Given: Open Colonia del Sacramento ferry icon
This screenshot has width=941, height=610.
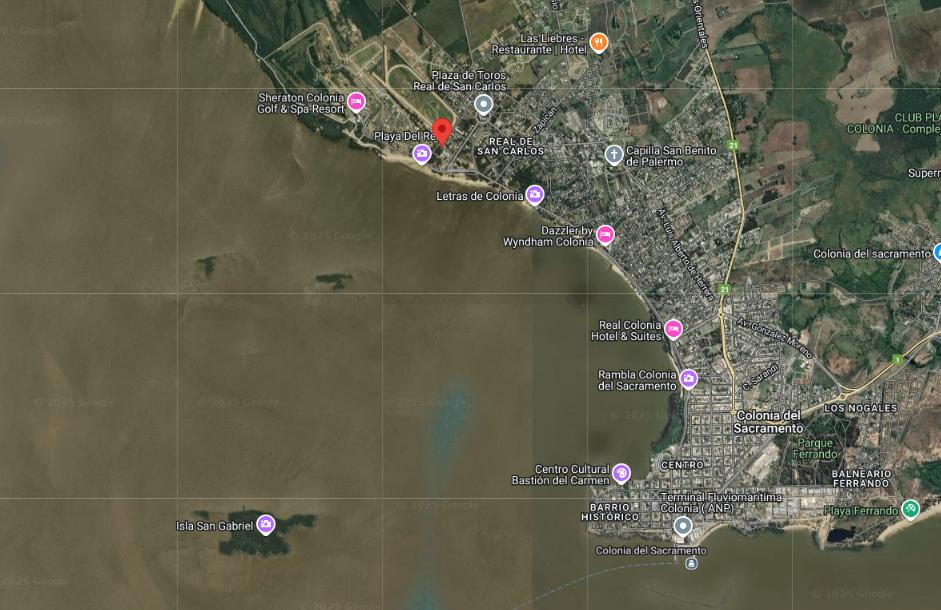Looking at the screenshot, I should [691, 563].
